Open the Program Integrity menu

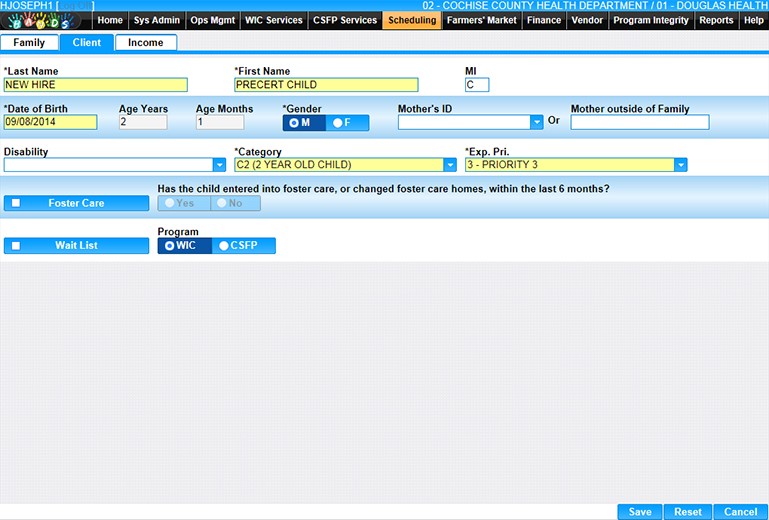pos(651,20)
